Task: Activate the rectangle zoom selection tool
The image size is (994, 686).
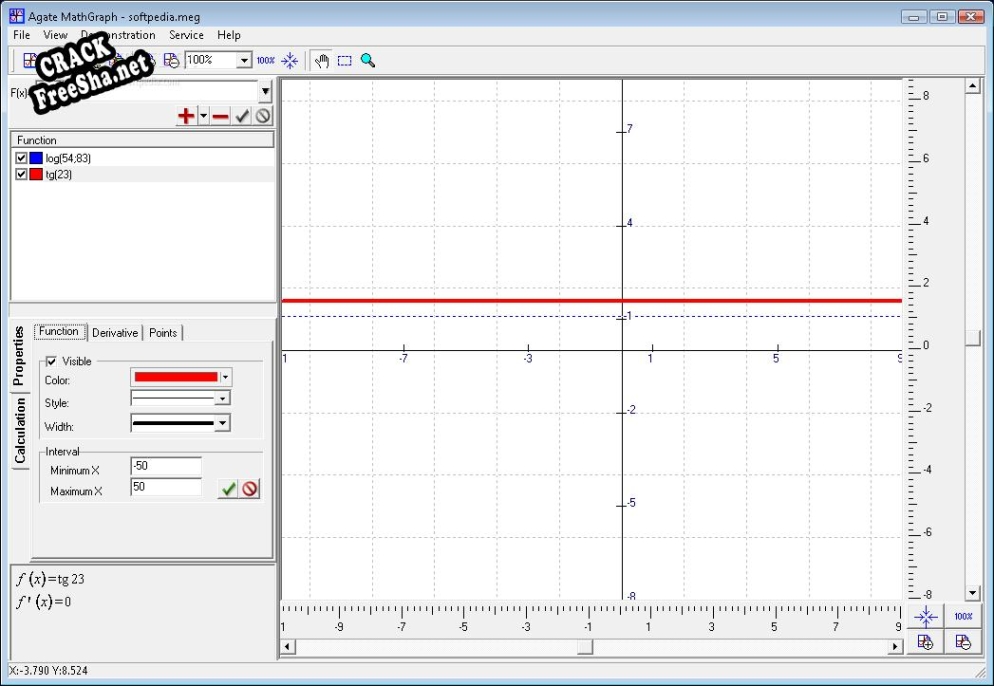Action: [x=345, y=60]
